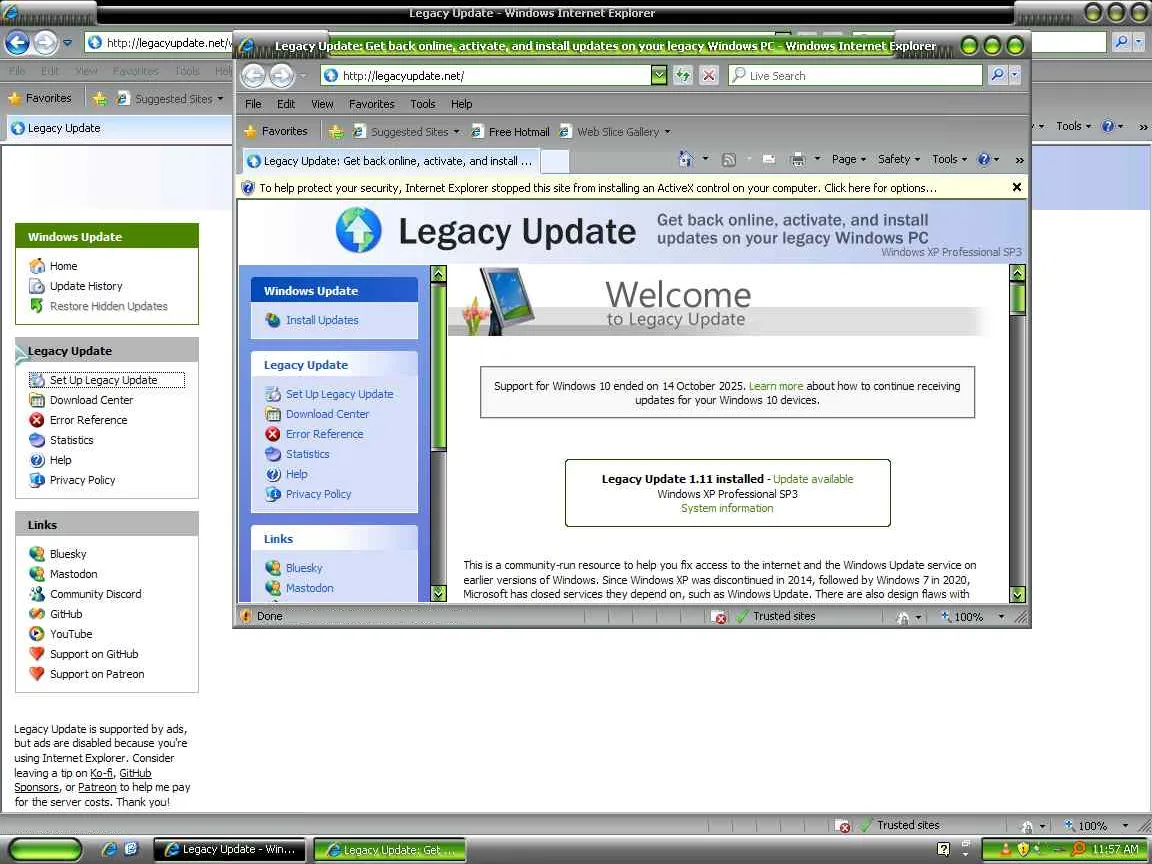Open the address bar dropdown arrow in the front window
Image resolution: width=1152 pixels, height=864 pixels.
659,75
